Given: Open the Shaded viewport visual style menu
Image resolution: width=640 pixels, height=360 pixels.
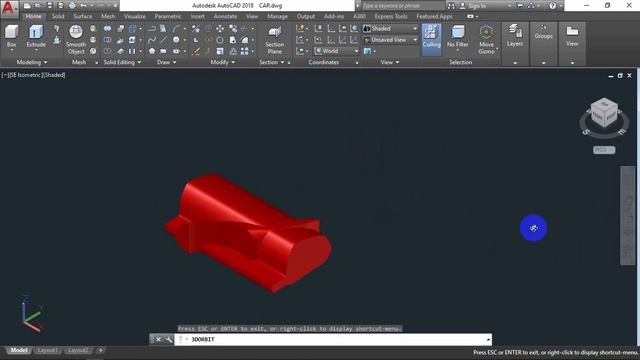Looking at the screenshot, I should pos(53,75).
